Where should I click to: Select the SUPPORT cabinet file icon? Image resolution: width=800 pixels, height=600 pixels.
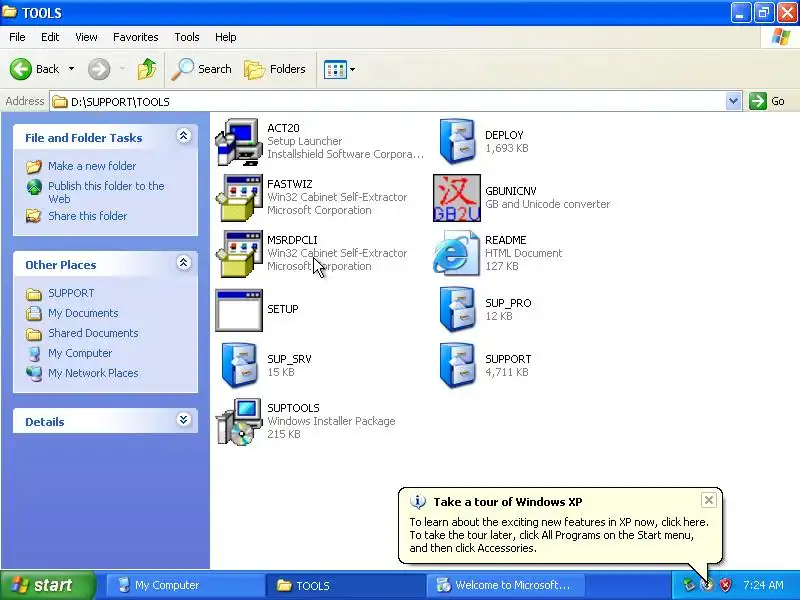[x=457, y=366]
